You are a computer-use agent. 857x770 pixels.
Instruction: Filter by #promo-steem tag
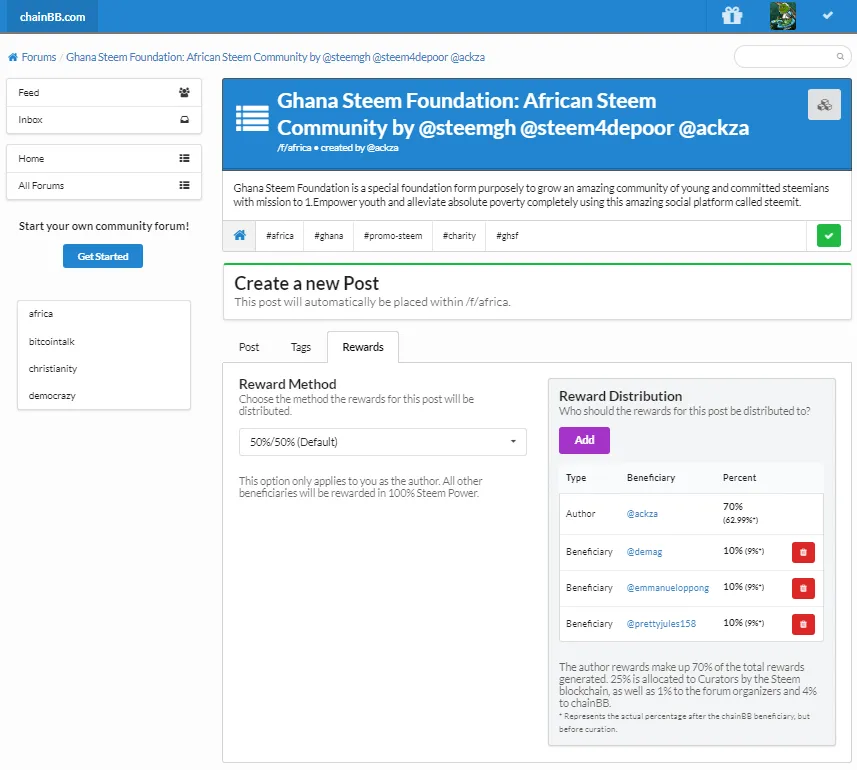click(393, 236)
